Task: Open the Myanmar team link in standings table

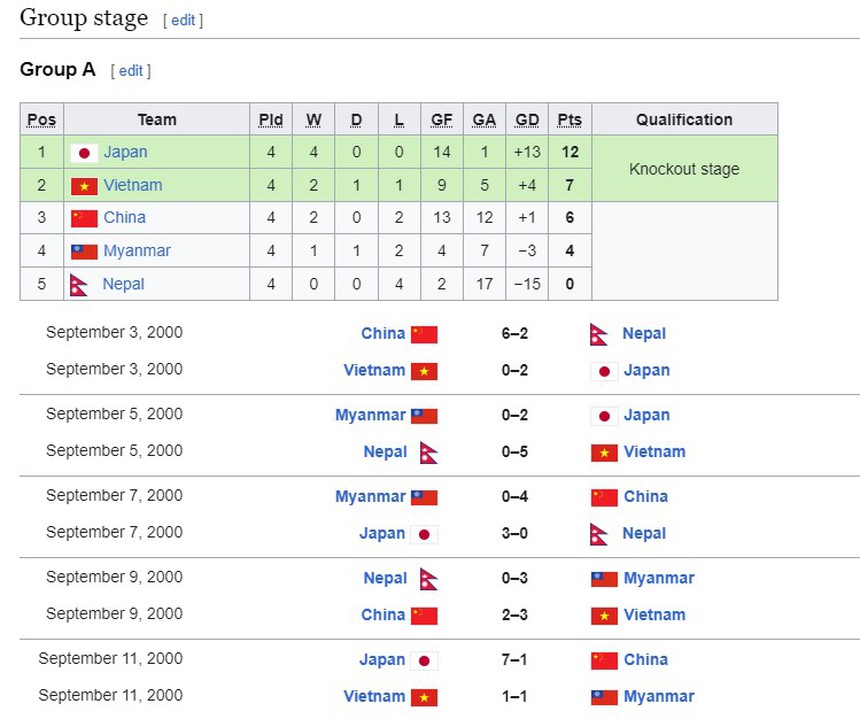Action: (x=137, y=250)
